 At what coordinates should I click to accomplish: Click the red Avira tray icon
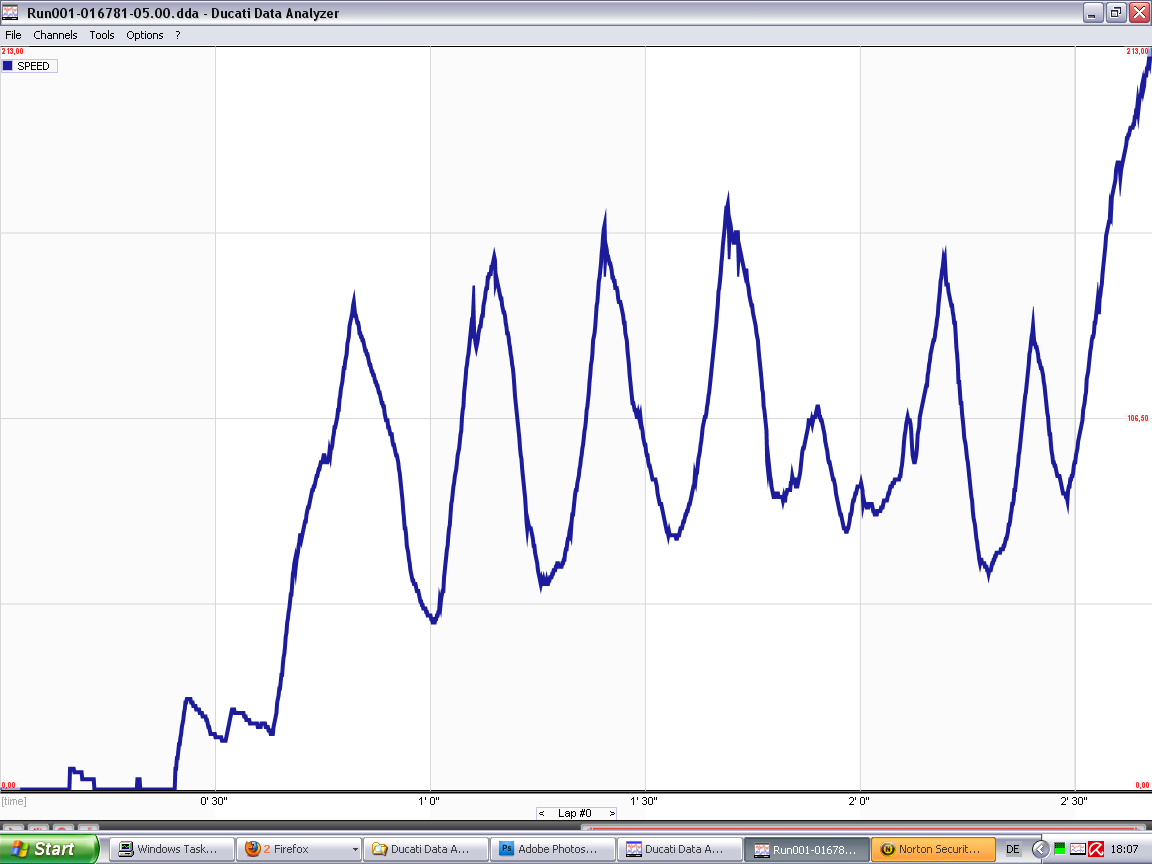[x=1096, y=849]
